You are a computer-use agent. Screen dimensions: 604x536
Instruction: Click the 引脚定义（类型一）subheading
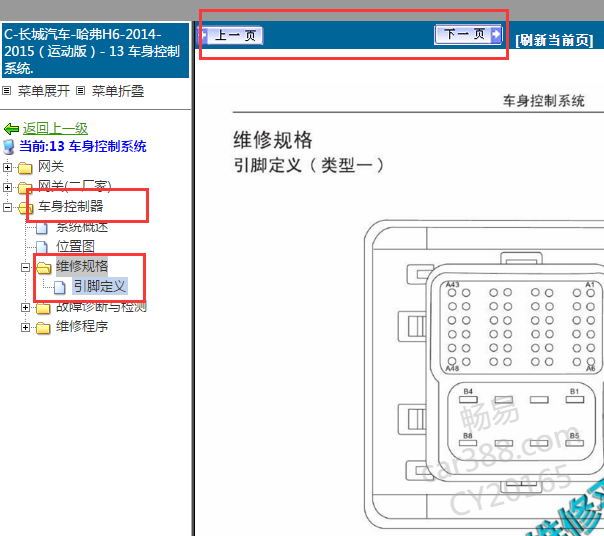(309, 166)
